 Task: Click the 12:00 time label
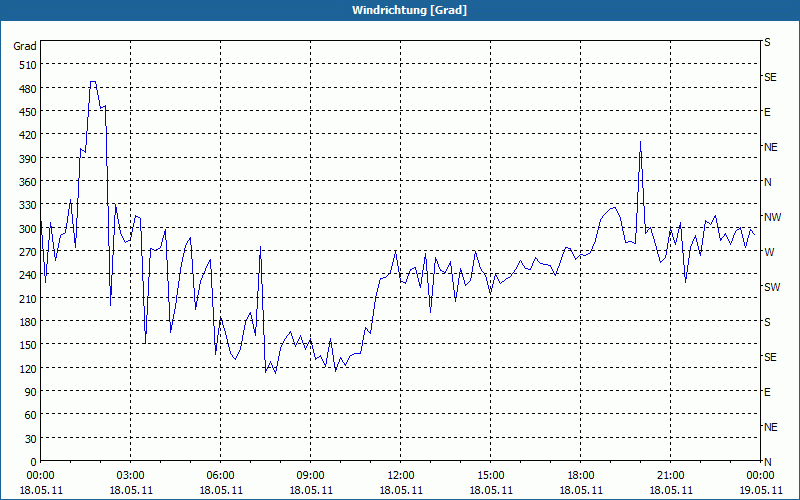(x=401, y=476)
